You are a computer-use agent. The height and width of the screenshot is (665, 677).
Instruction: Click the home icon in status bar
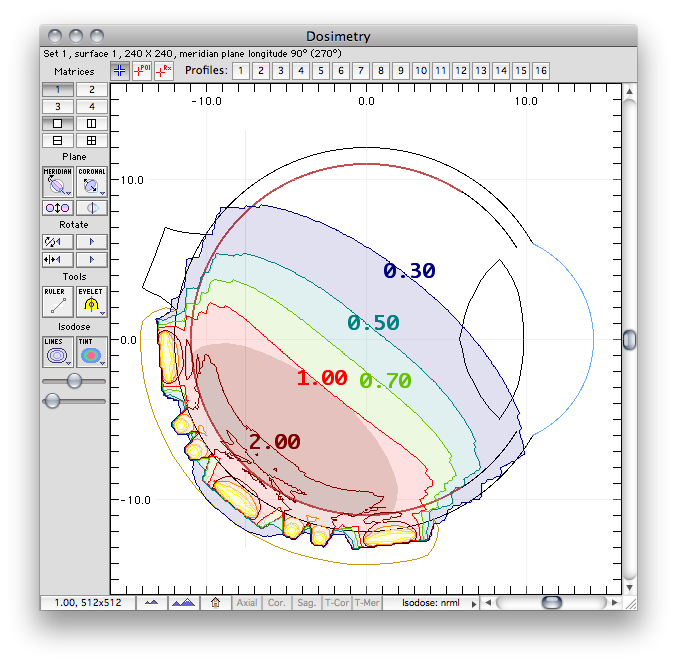point(215,603)
